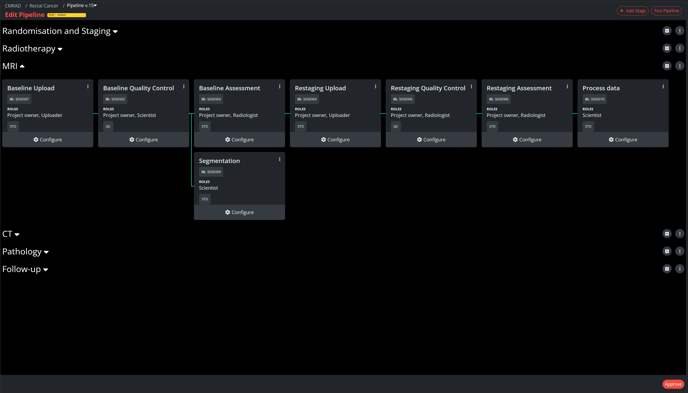688x393 pixels.
Task: Click the ID tag on the Restaging Upload card
Action: pos(307,99)
